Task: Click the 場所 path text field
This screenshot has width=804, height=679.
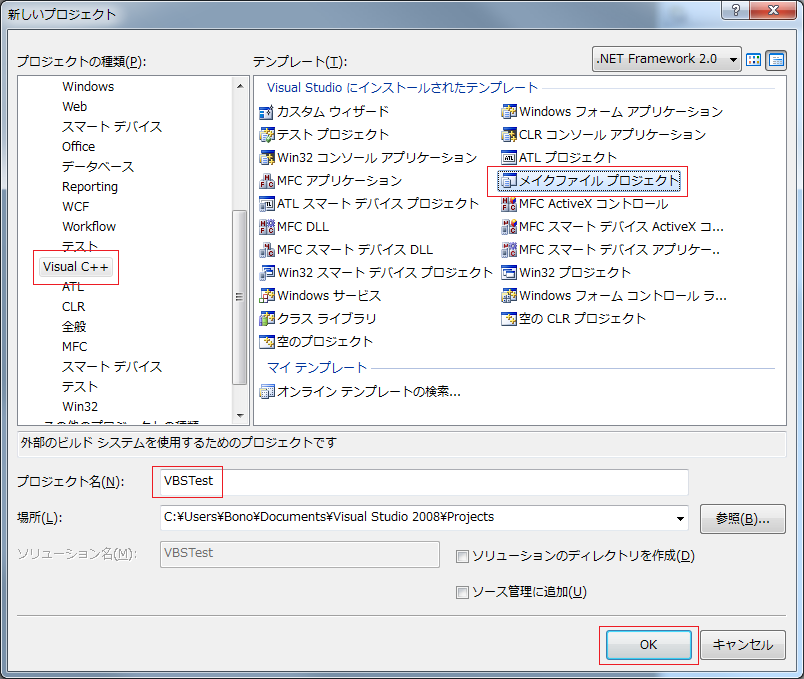Action: tap(416, 518)
